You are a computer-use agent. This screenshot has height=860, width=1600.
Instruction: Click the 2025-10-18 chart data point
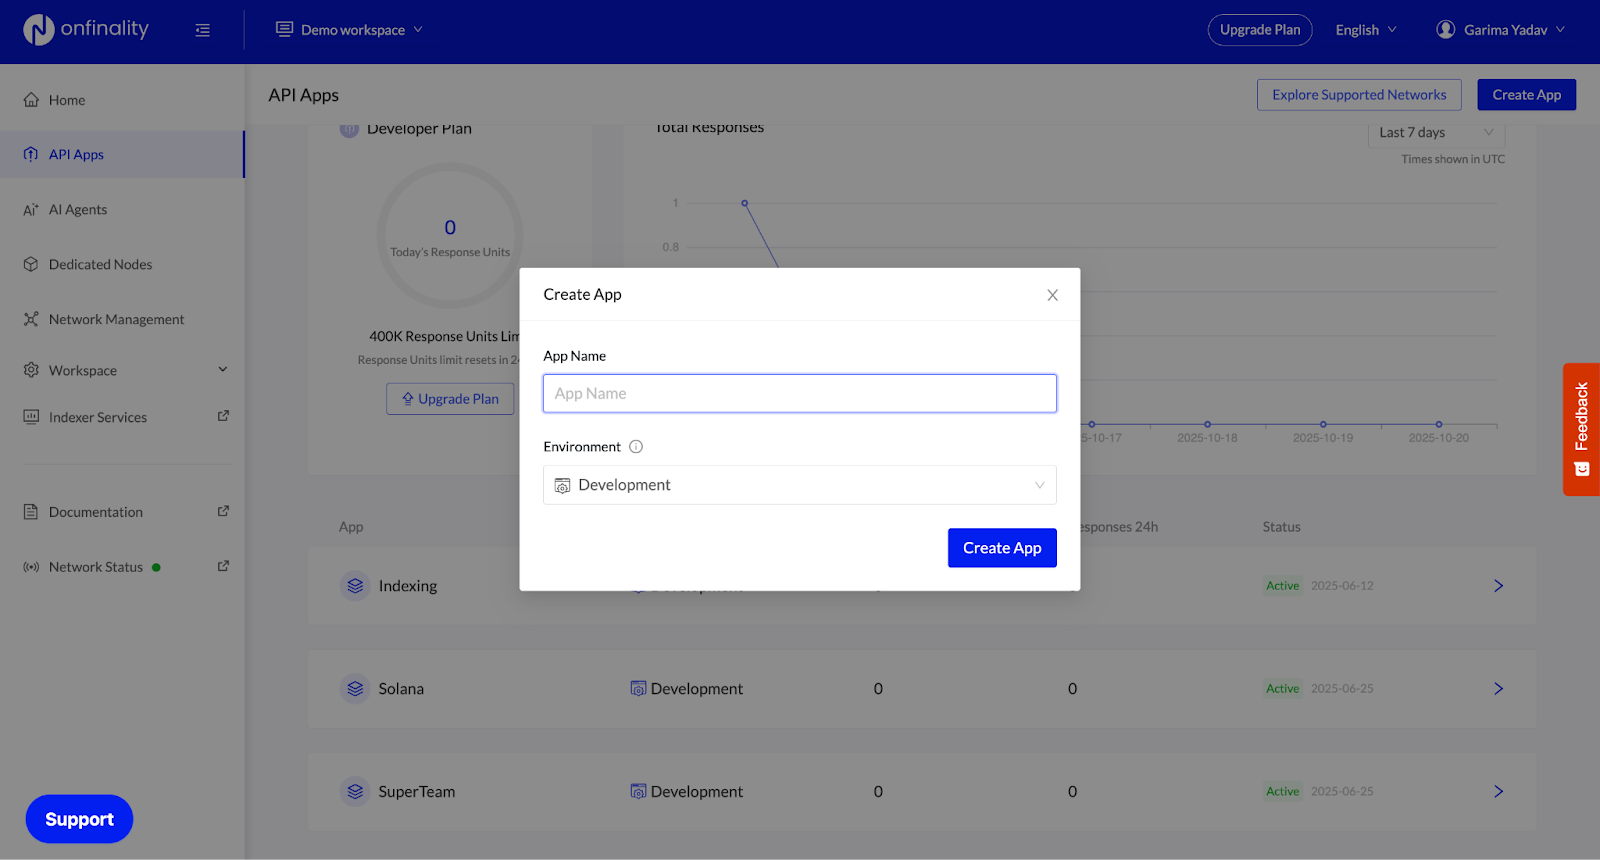tap(1207, 424)
